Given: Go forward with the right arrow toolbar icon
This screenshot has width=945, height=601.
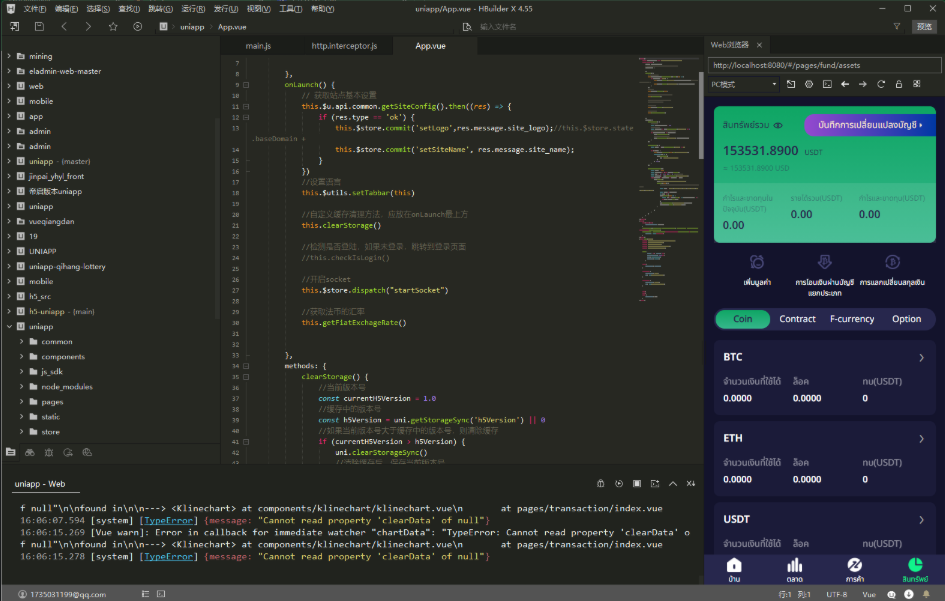Looking at the screenshot, I should (x=88, y=27).
